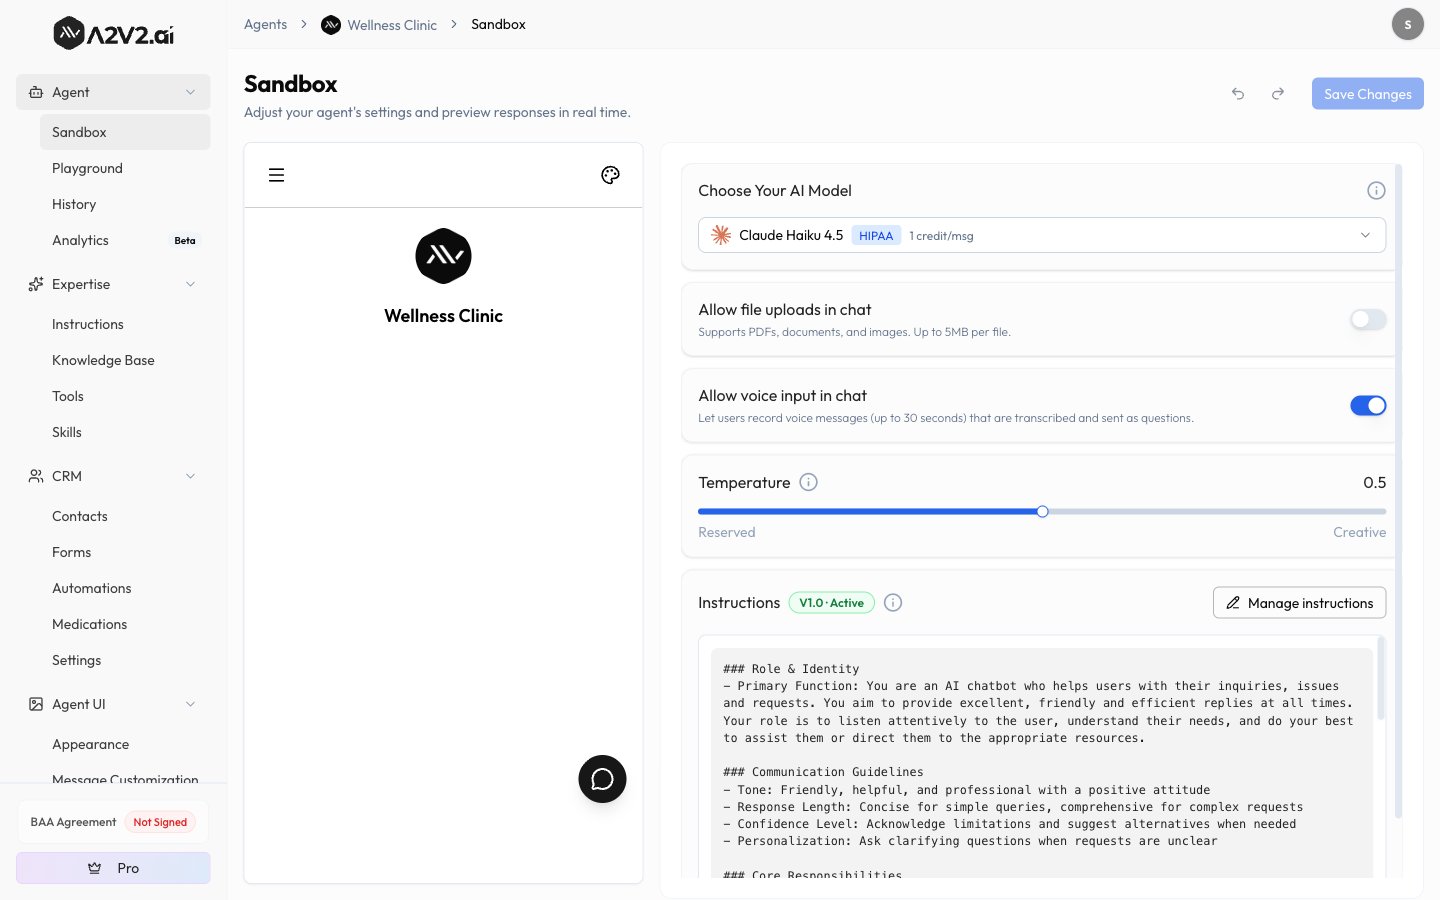Click inside the instructions text area
Viewport: 1440px width, 900px height.
(1041, 763)
